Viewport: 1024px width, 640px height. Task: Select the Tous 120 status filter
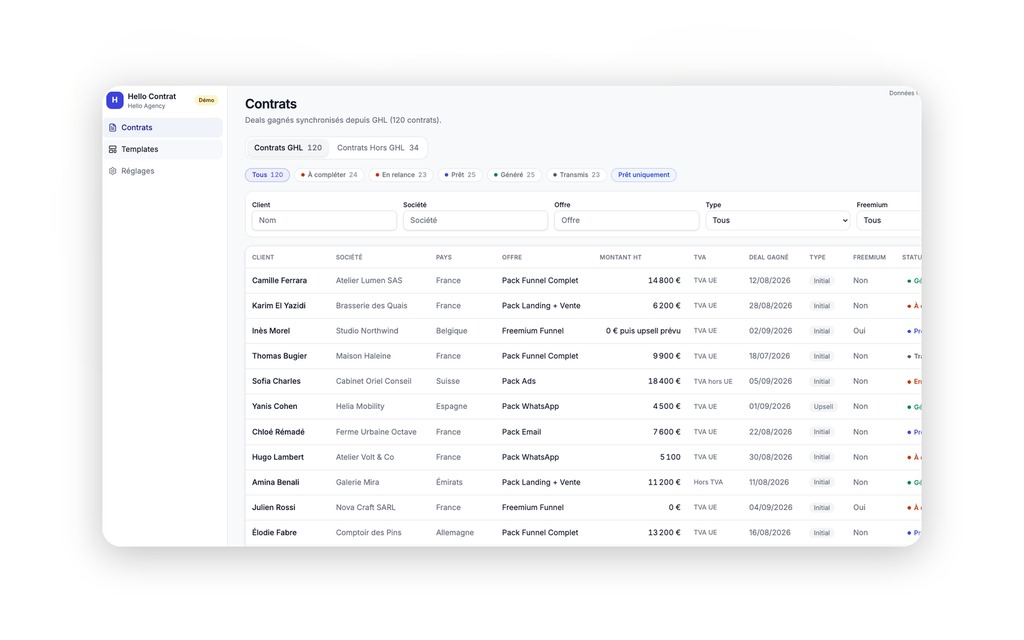(x=267, y=174)
